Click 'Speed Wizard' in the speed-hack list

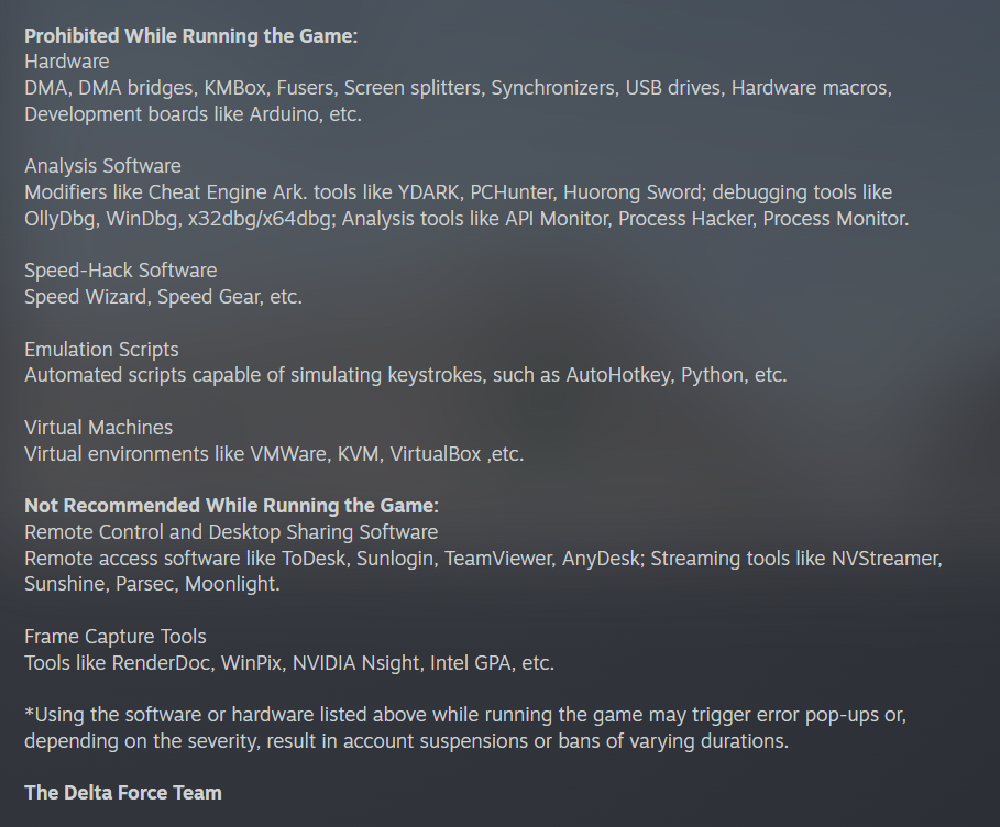coord(85,297)
